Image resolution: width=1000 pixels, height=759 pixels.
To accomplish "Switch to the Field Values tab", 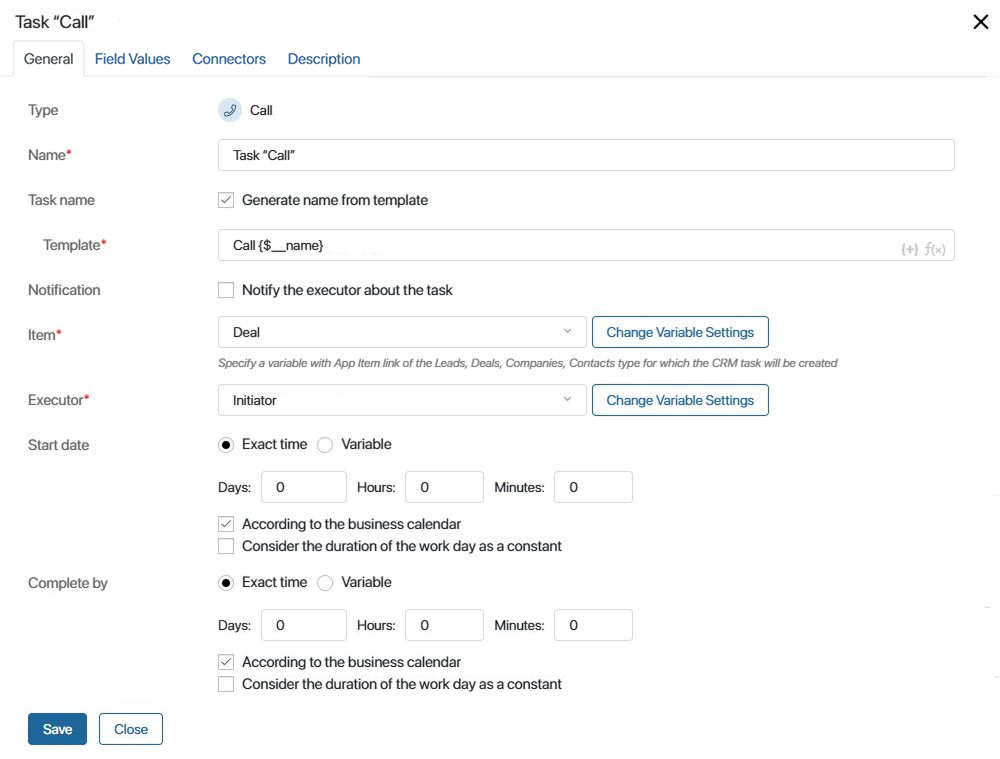I will (x=133, y=59).
